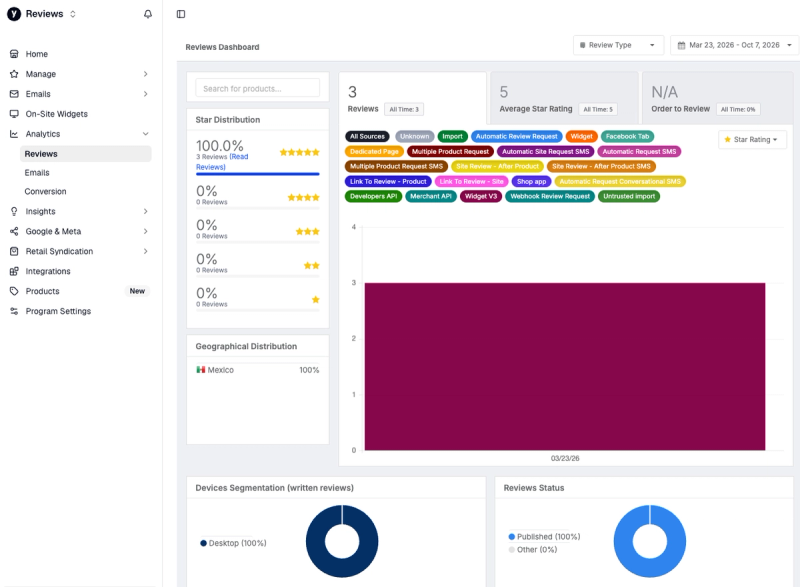
Task: Toggle the Dedicated Page filter
Action: tap(374, 151)
